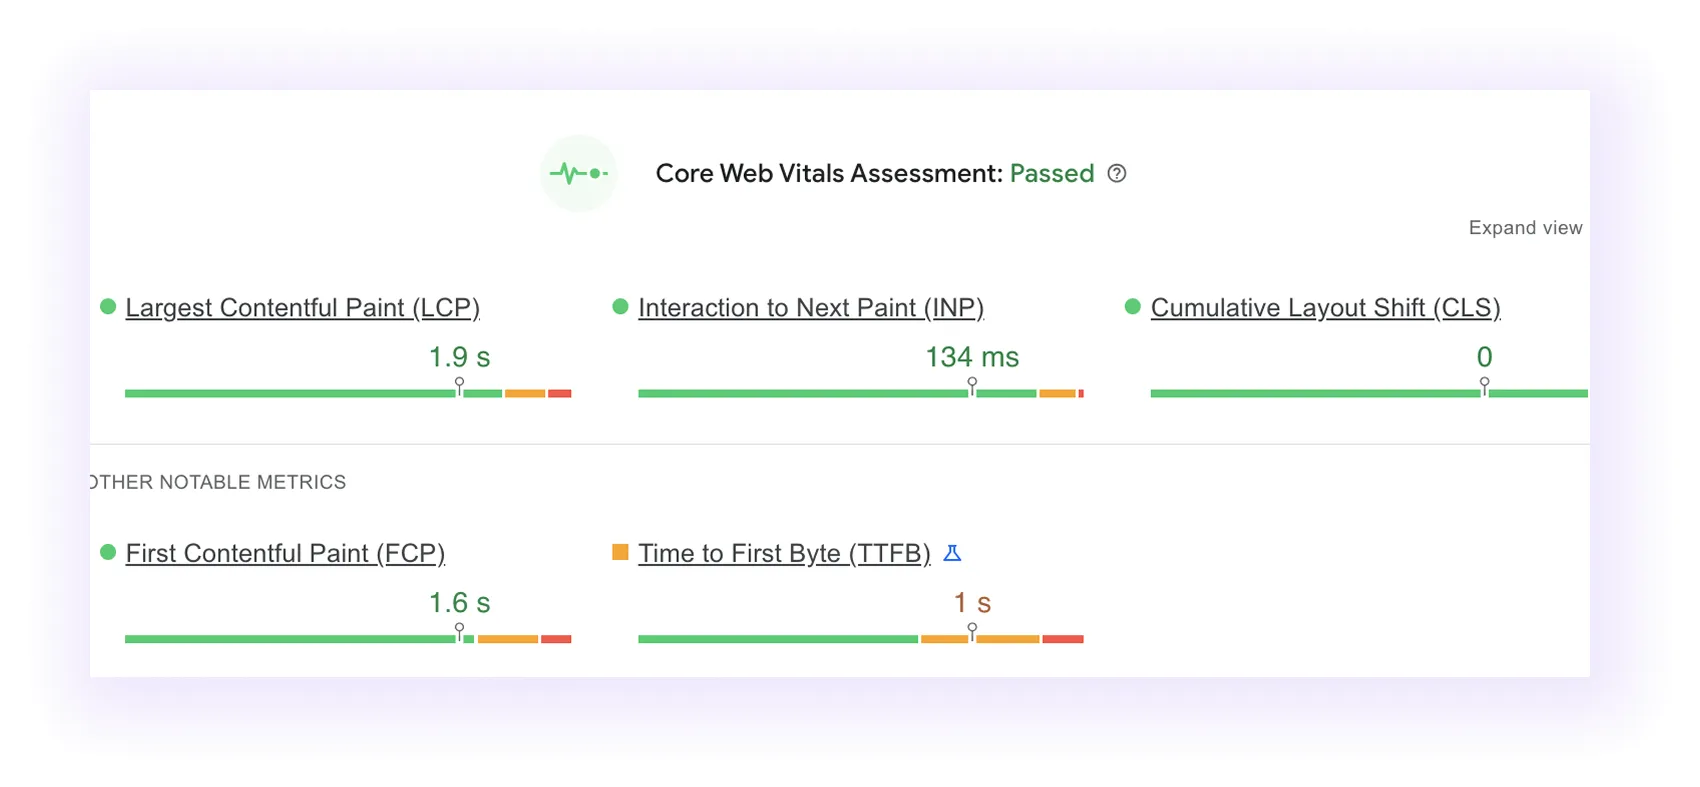Open the First Contentful Paint (FCP) link
The height and width of the screenshot is (787, 1700).
coord(285,553)
